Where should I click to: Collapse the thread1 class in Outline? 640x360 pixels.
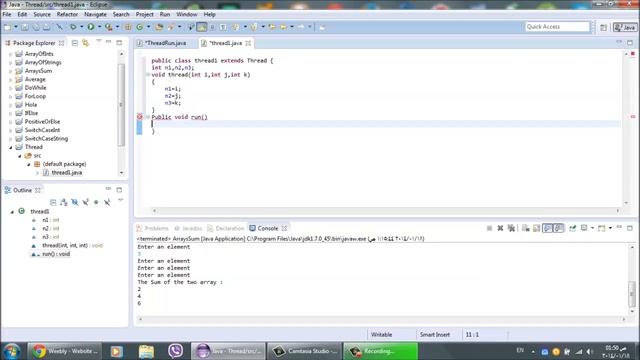(x=12, y=211)
